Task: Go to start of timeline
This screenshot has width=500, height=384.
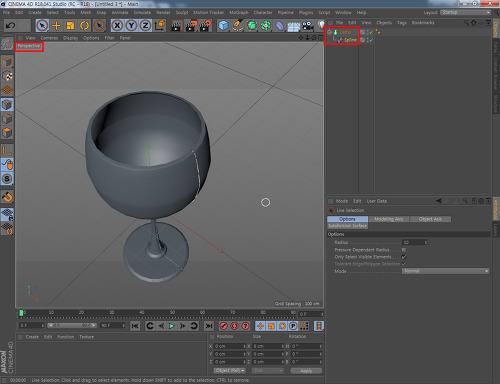Action: coord(135,326)
